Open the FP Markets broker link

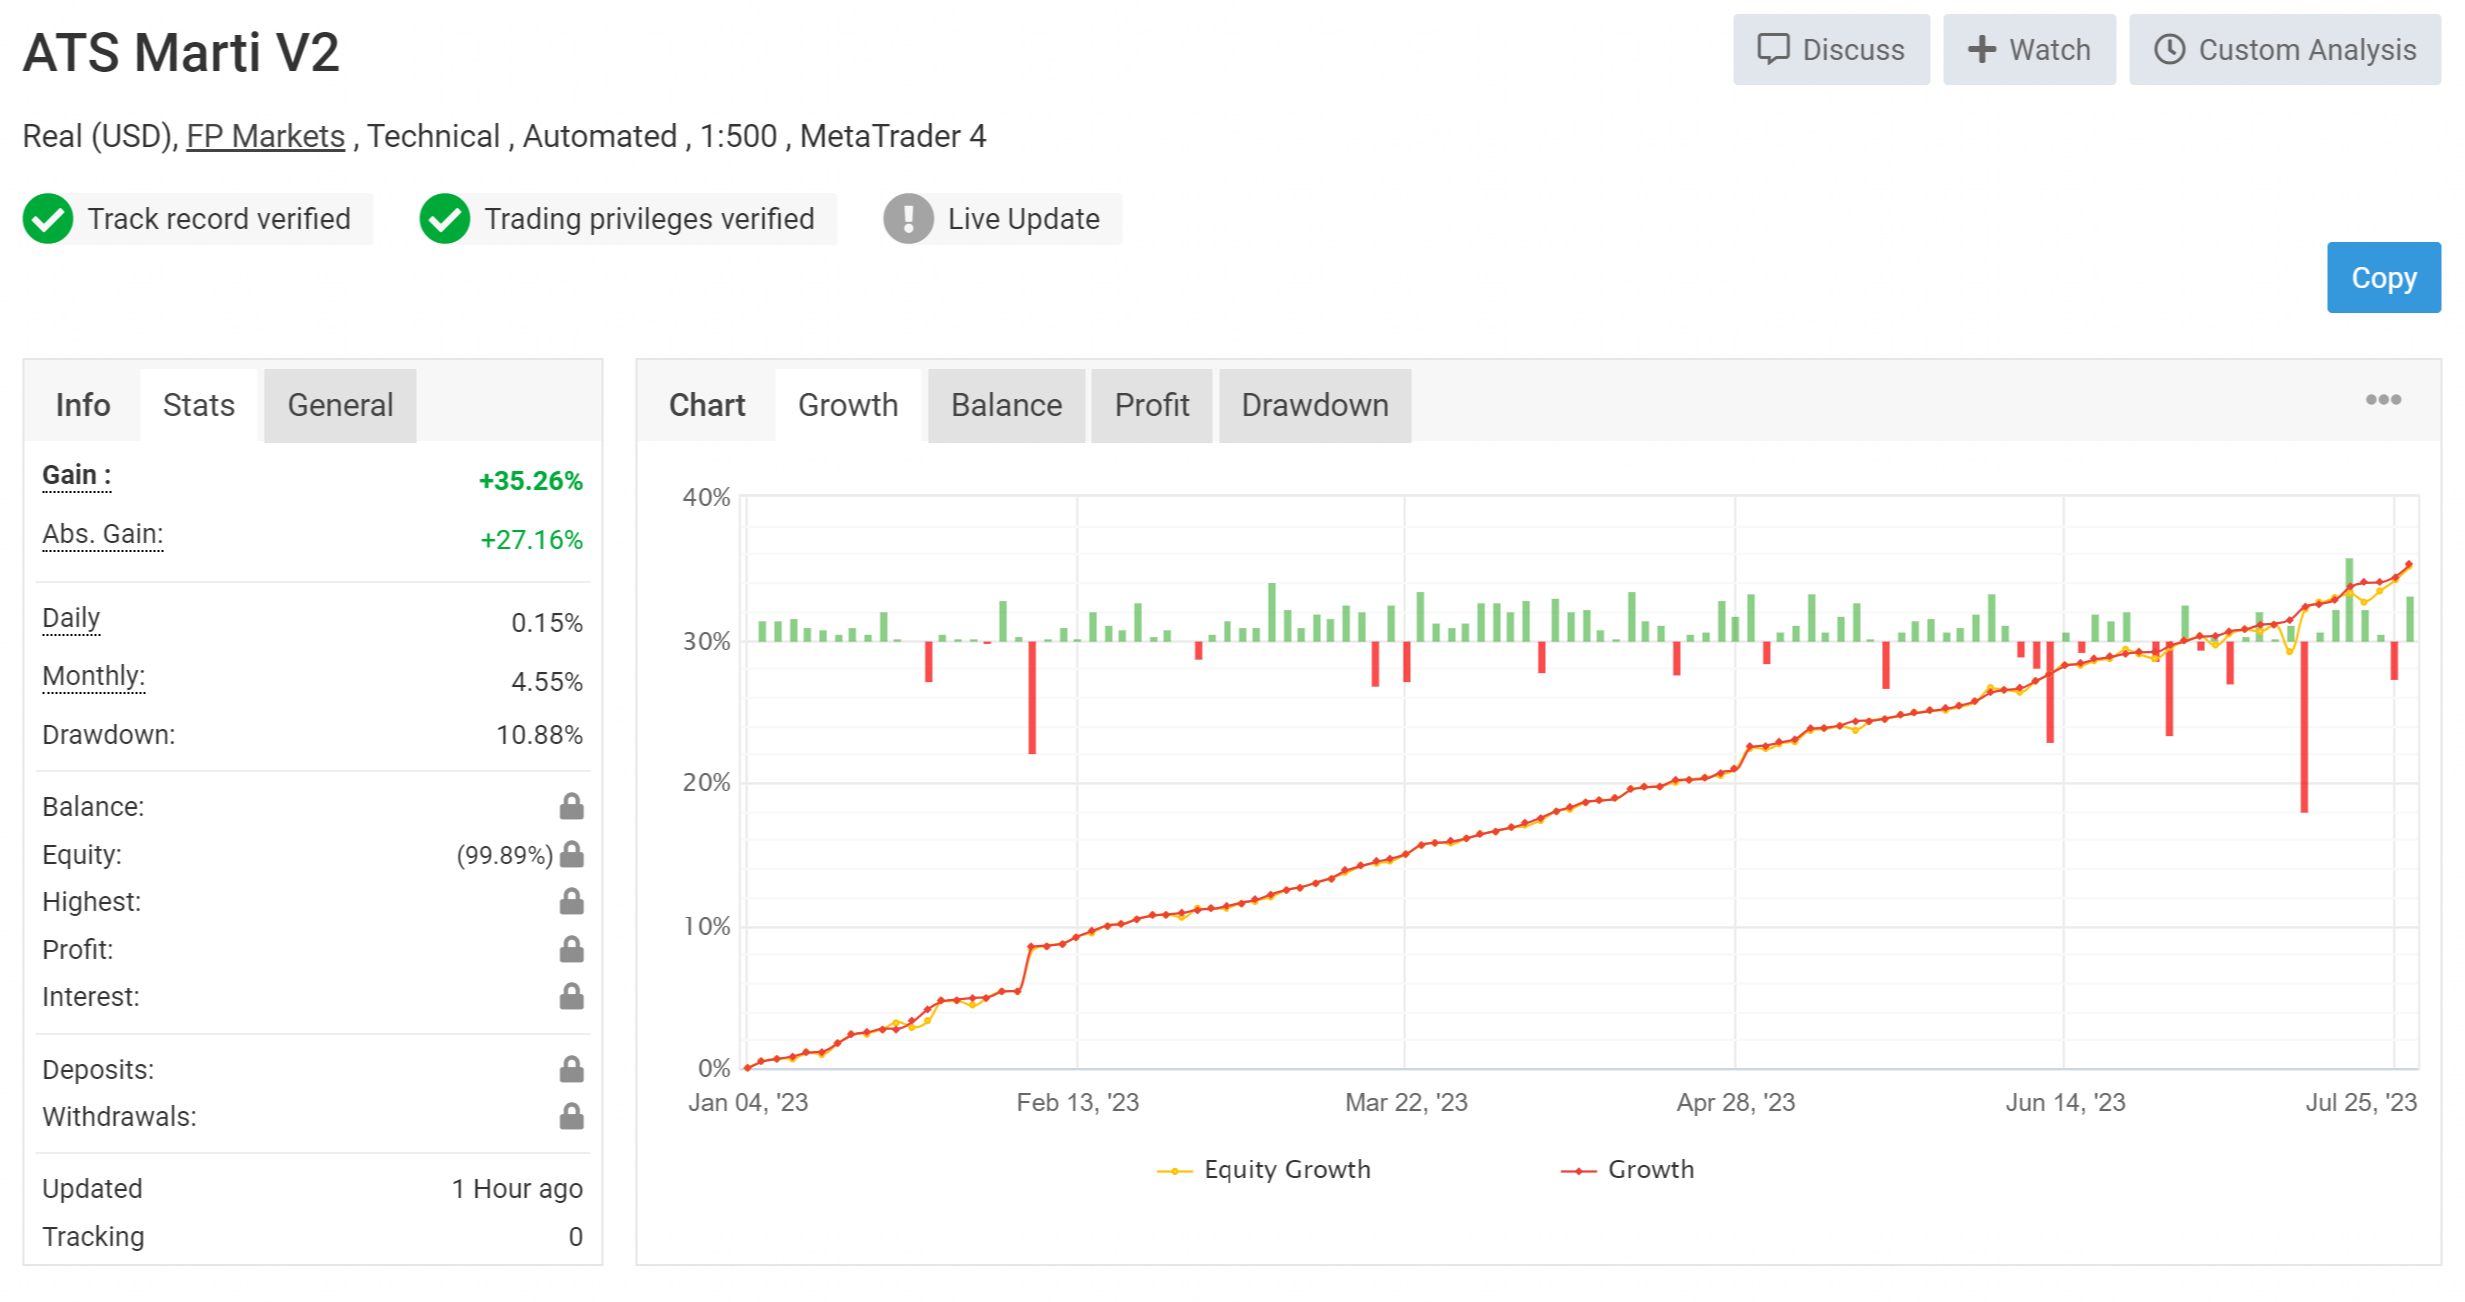click(x=265, y=136)
